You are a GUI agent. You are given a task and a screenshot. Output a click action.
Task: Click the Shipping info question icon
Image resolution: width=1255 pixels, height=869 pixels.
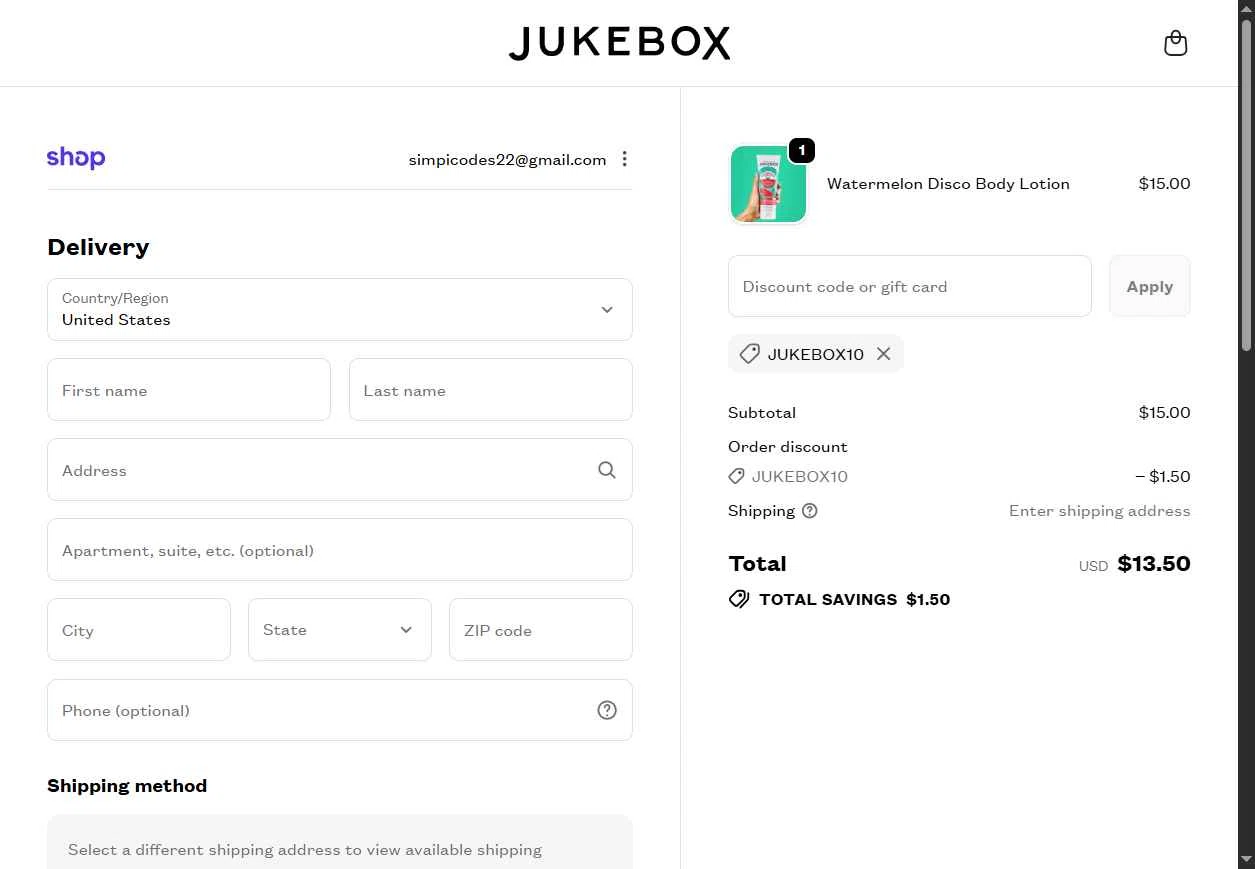(x=810, y=511)
